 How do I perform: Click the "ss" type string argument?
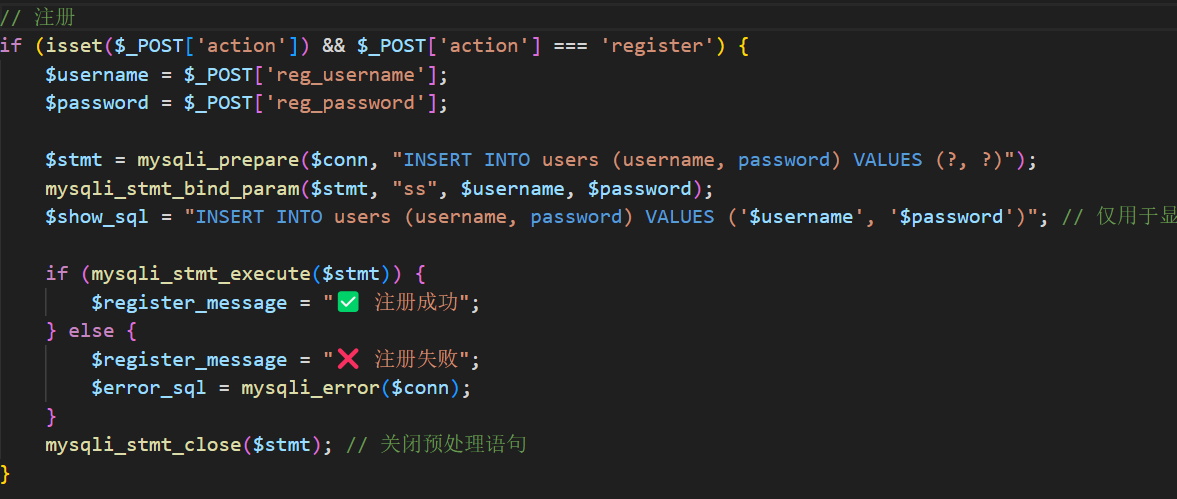click(415, 188)
